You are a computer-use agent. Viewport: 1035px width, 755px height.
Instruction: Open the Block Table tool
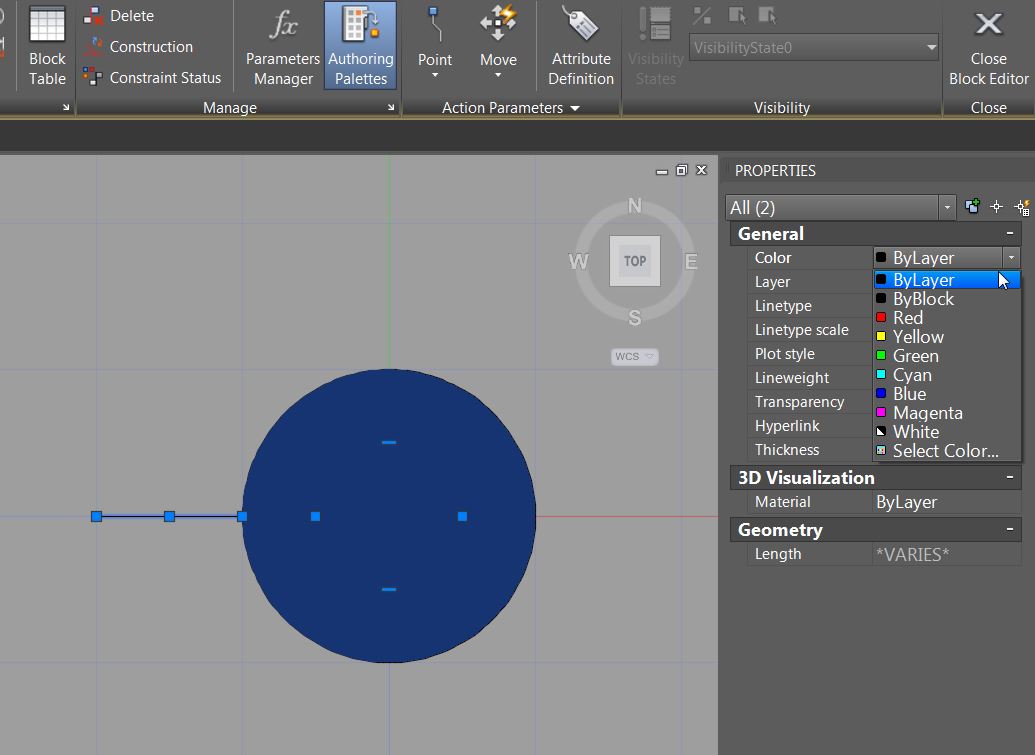tap(47, 46)
